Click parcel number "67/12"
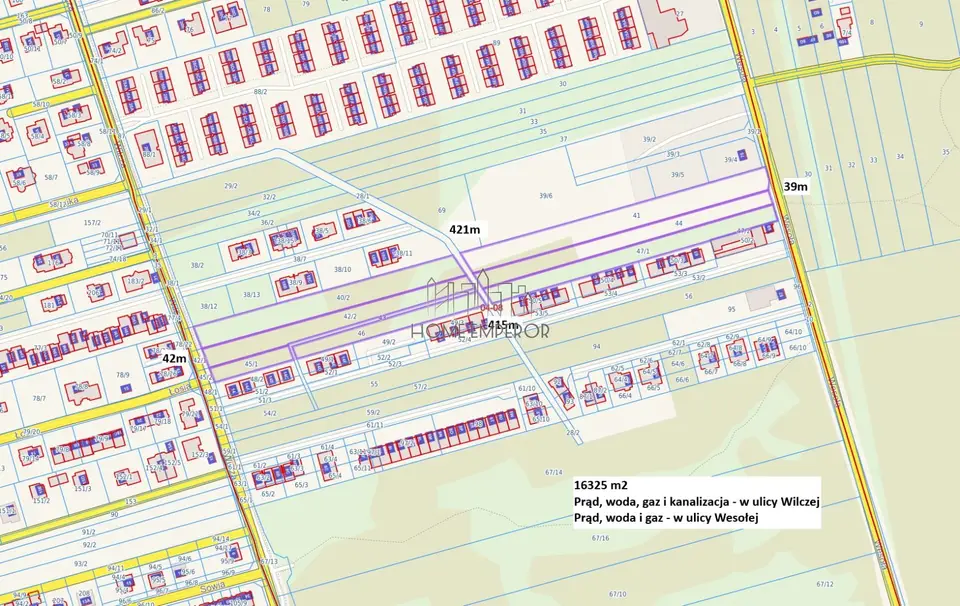The width and height of the screenshot is (960, 606). pyautogui.click(x=825, y=584)
